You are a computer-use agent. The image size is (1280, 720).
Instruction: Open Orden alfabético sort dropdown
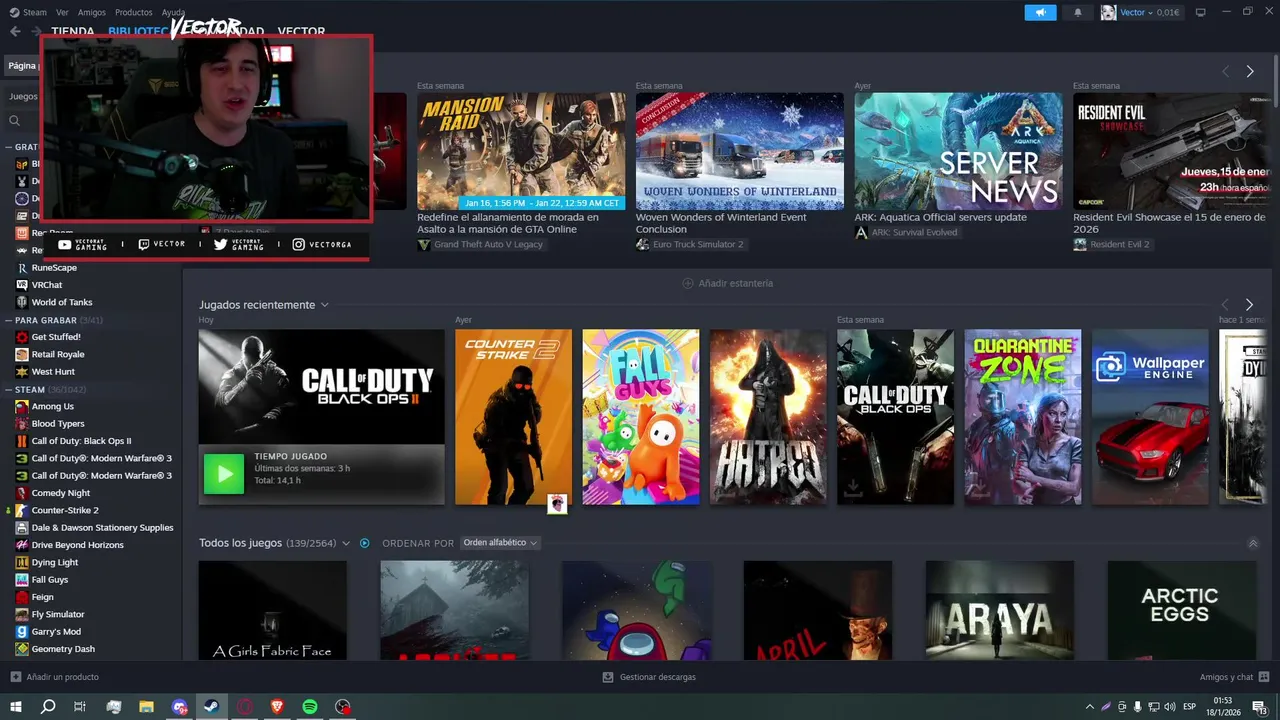pos(500,543)
